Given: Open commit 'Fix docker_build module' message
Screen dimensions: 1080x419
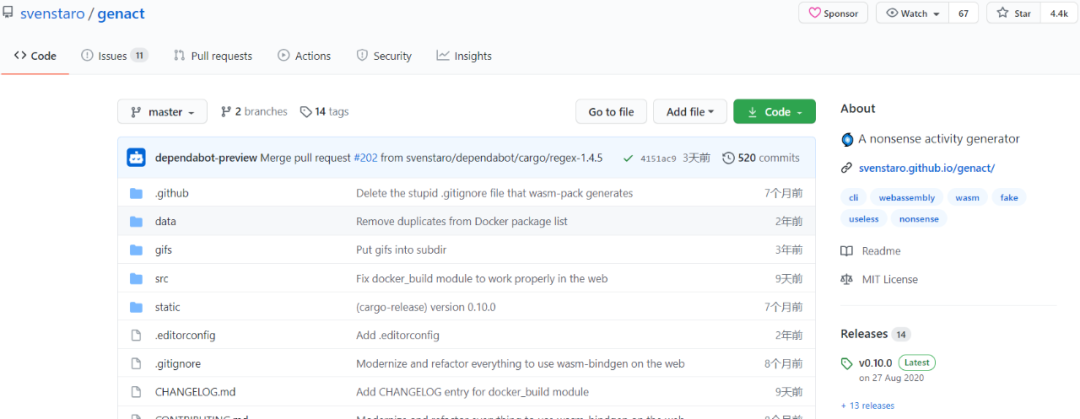Looking at the screenshot, I should [x=481, y=278].
